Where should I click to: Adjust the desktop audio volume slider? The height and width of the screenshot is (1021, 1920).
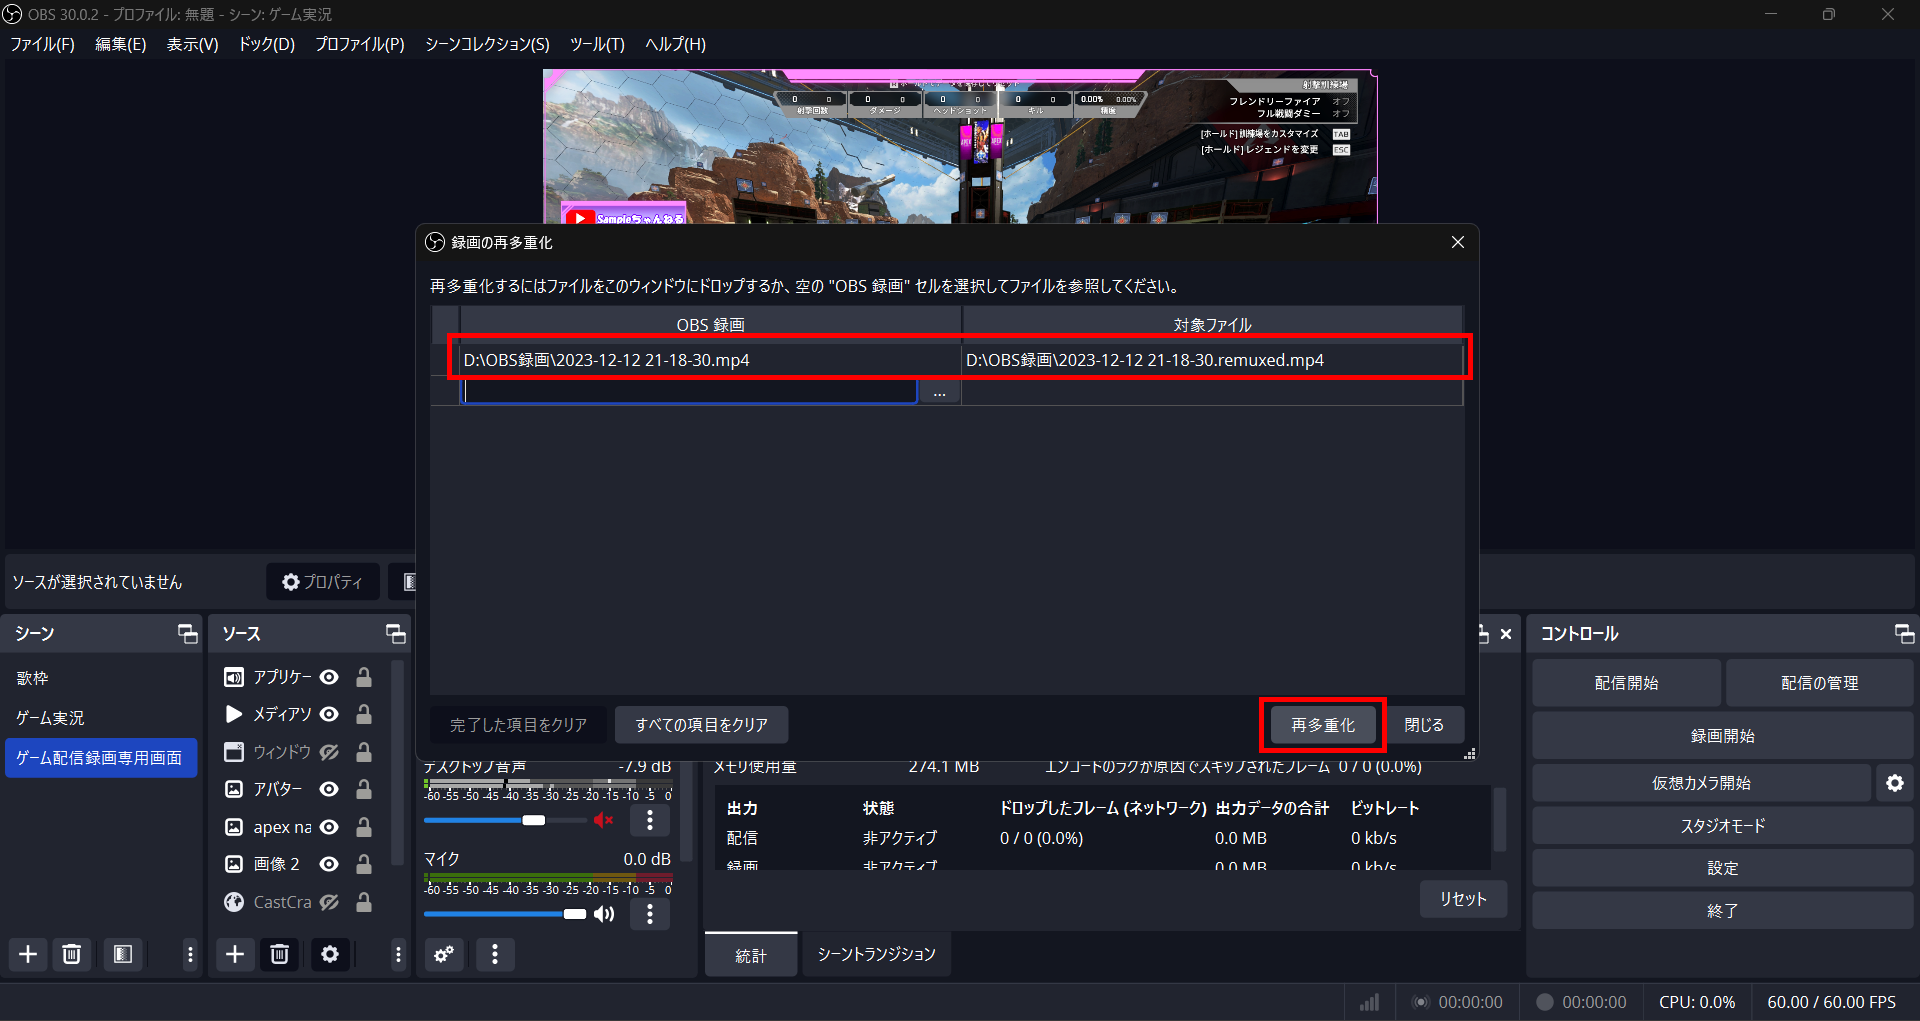[x=505, y=820]
